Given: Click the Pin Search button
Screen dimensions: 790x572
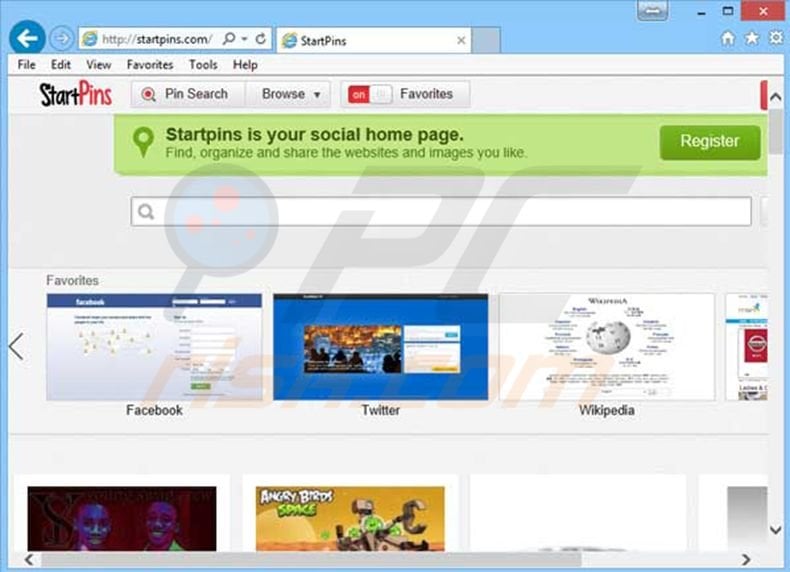Looking at the screenshot, I should pyautogui.click(x=188, y=94).
